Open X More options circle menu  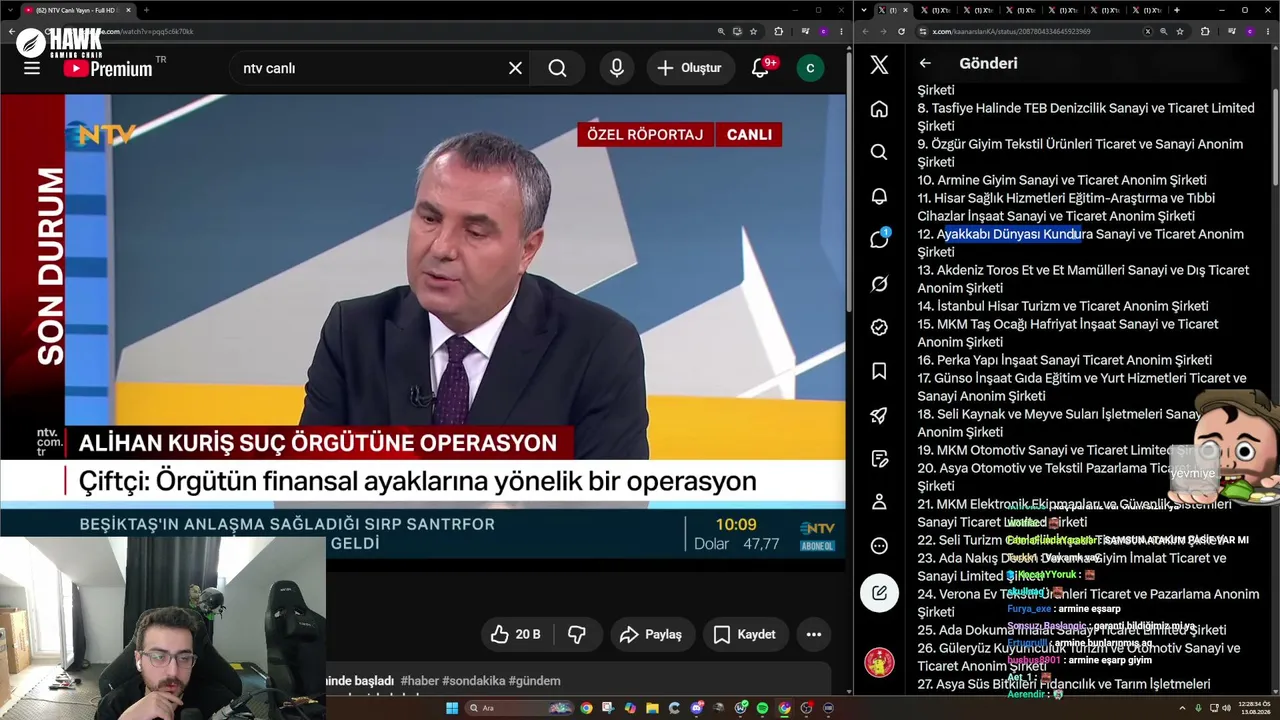point(879,546)
